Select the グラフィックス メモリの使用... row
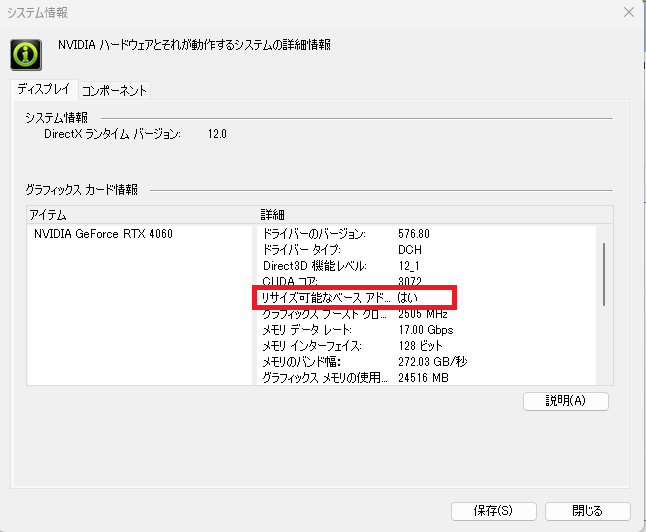This screenshot has width=646, height=532. tap(426, 377)
